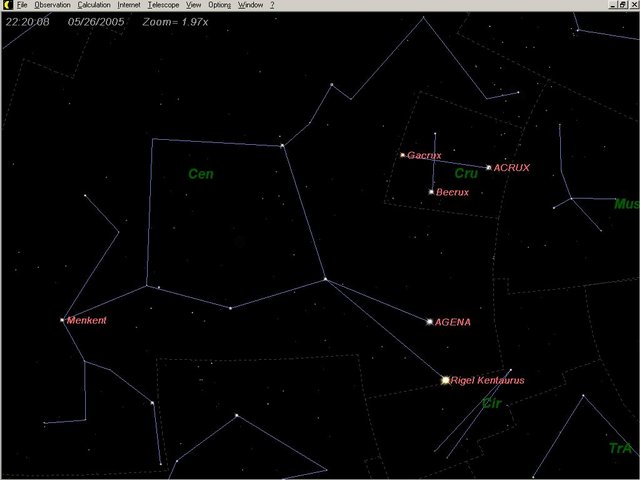
Task: Click the TrA constellation label
Action: (621, 448)
